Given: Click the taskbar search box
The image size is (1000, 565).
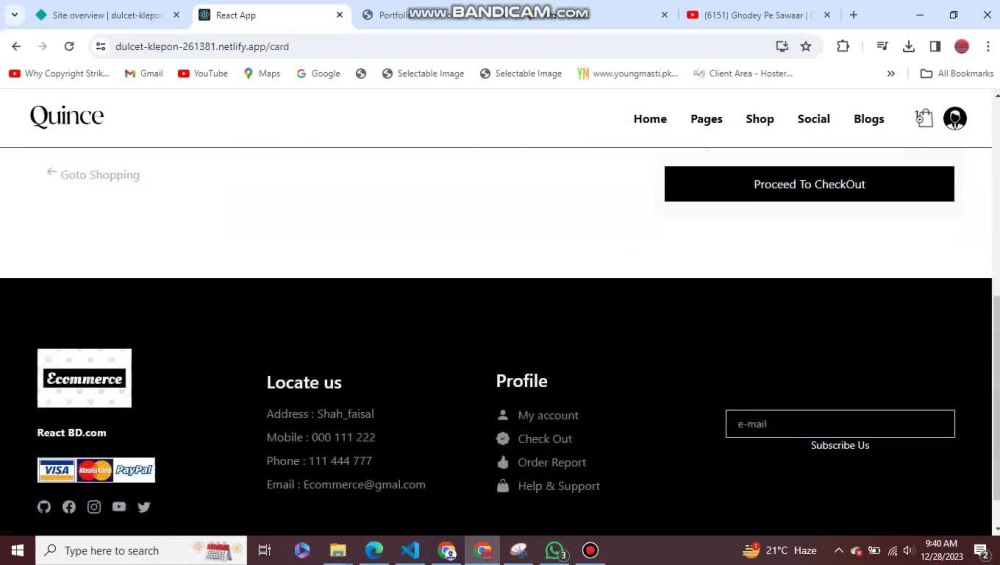Looking at the screenshot, I should pos(141,550).
